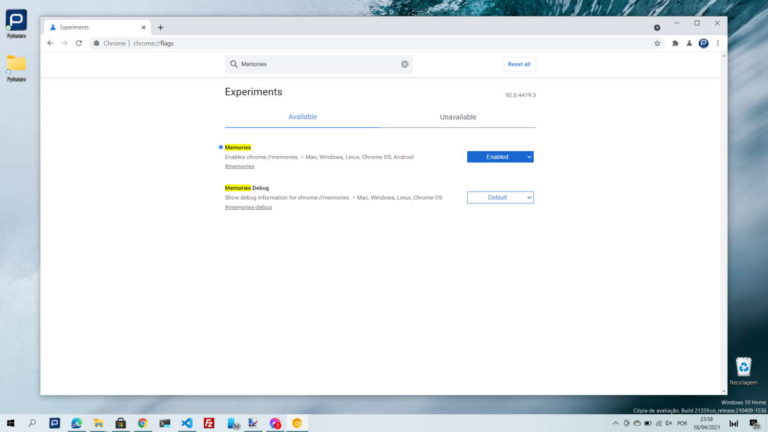Open Chrome's three-dot menu
The height and width of the screenshot is (432, 768).
click(x=718, y=43)
